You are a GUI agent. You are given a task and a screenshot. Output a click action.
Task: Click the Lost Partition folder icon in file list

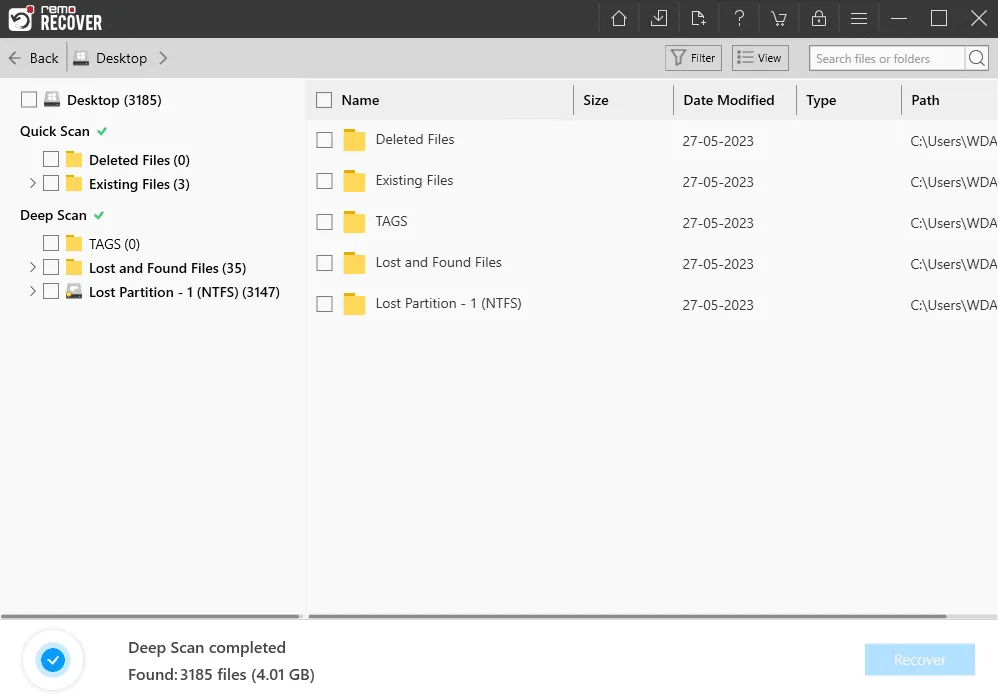click(354, 304)
